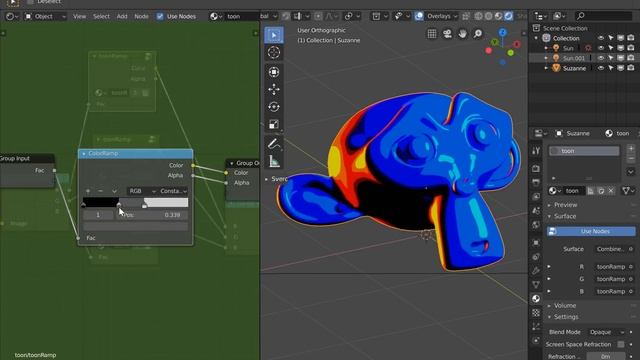Remove color stop with minus in ColorRamp

pos(101,191)
